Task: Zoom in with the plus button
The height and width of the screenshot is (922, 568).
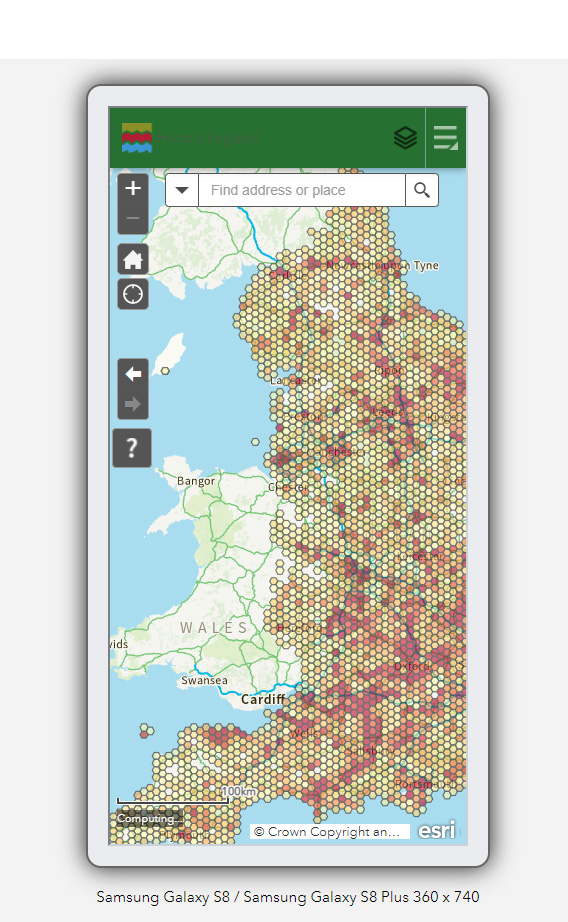Action: pyautogui.click(x=133, y=188)
